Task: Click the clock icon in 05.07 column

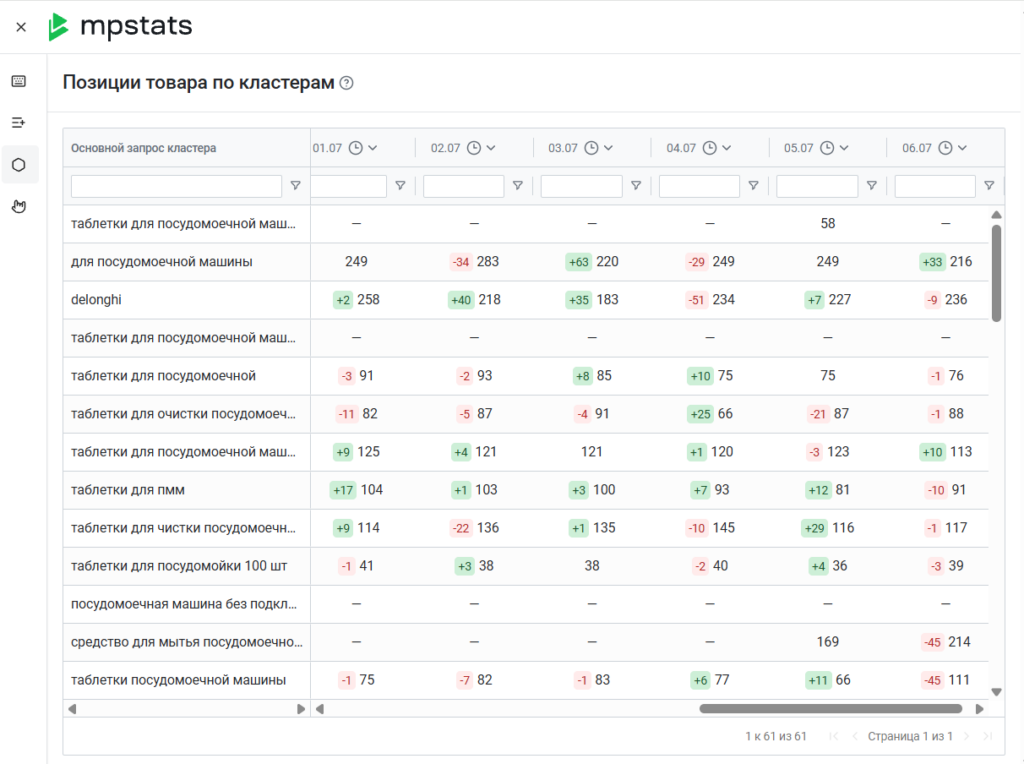Action: coord(827,148)
